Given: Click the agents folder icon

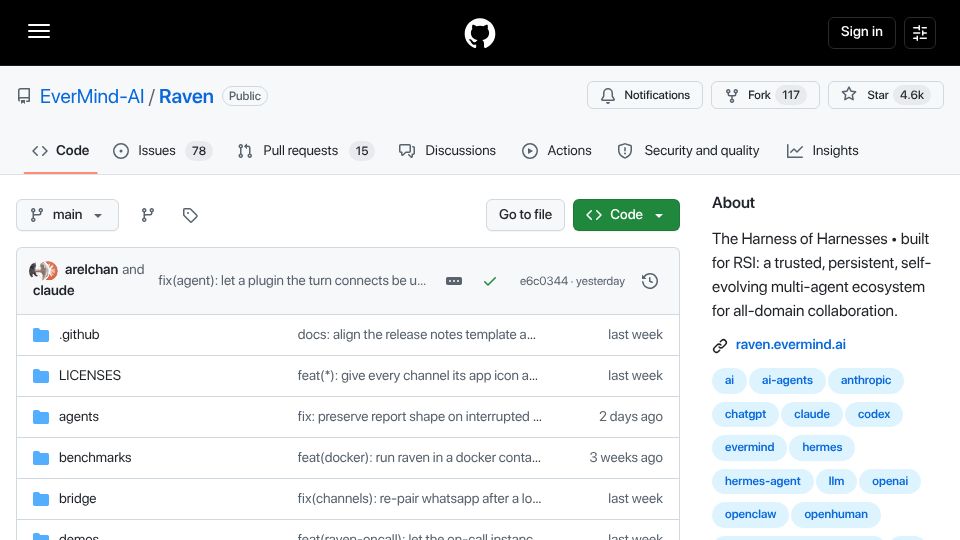Looking at the screenshot, I should pos(40,417).
